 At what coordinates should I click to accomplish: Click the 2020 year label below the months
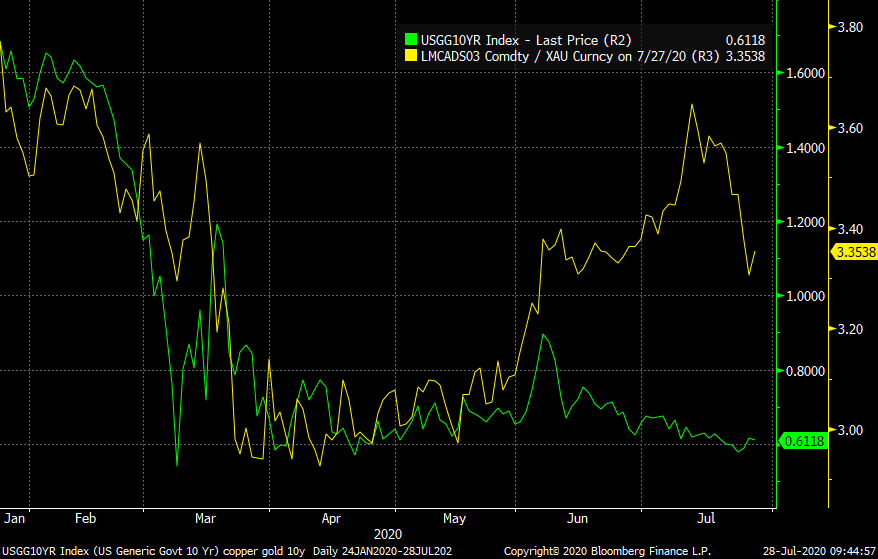coord(386,536)
